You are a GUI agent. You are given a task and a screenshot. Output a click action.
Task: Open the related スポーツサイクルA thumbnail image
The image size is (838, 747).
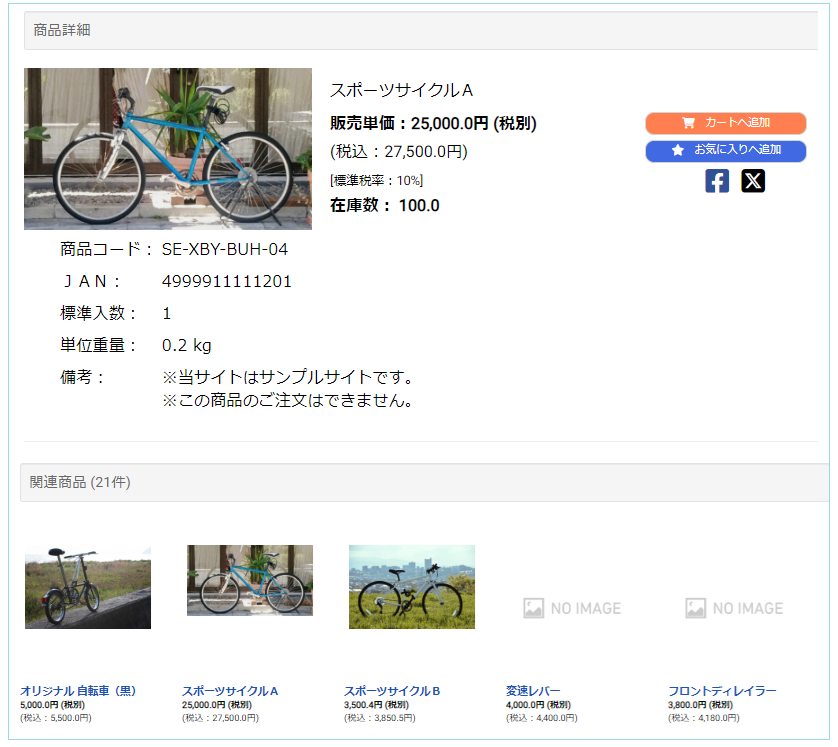click(x=250, y=580)
